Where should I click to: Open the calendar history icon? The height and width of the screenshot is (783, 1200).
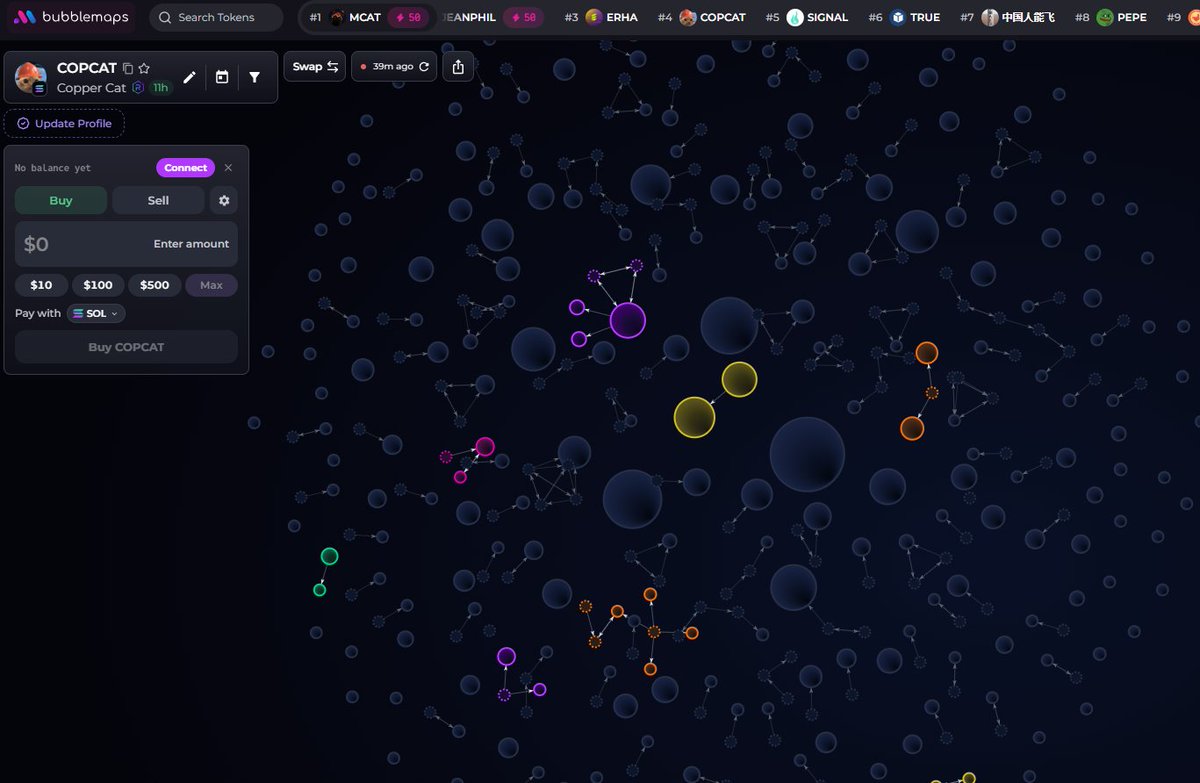click(x=222, y=77)
